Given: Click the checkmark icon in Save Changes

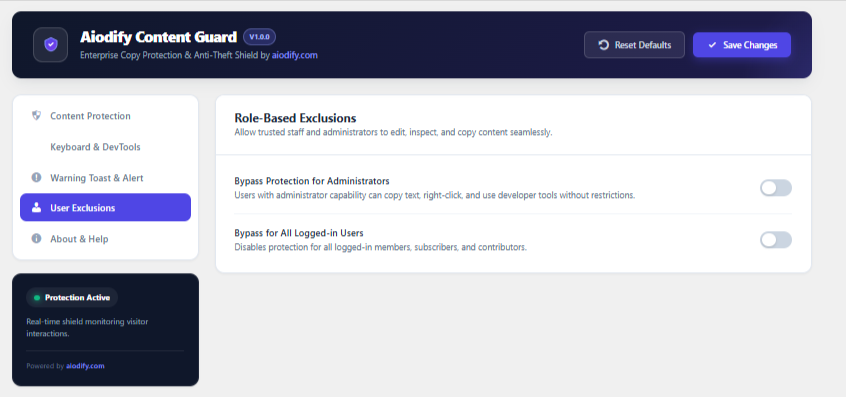Looking at the screenshot, I should pos(712,45).
